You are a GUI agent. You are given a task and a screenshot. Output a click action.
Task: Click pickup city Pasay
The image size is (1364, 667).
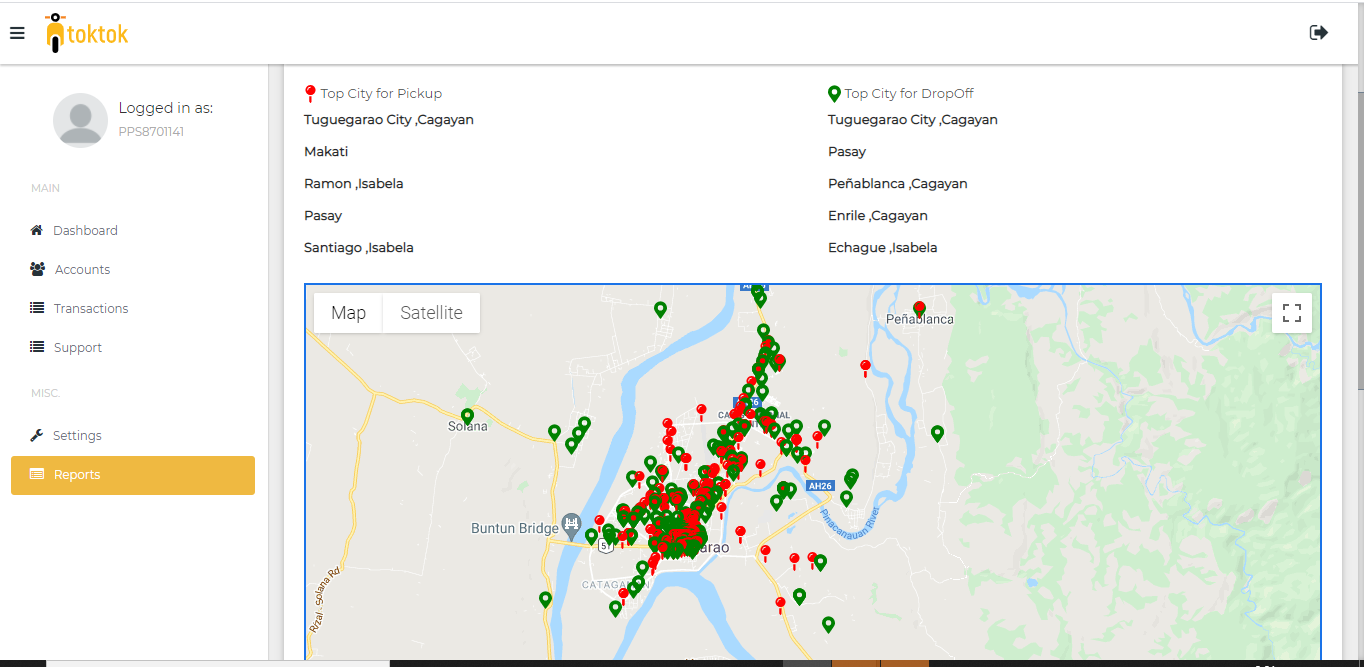(x=323, y=216)
